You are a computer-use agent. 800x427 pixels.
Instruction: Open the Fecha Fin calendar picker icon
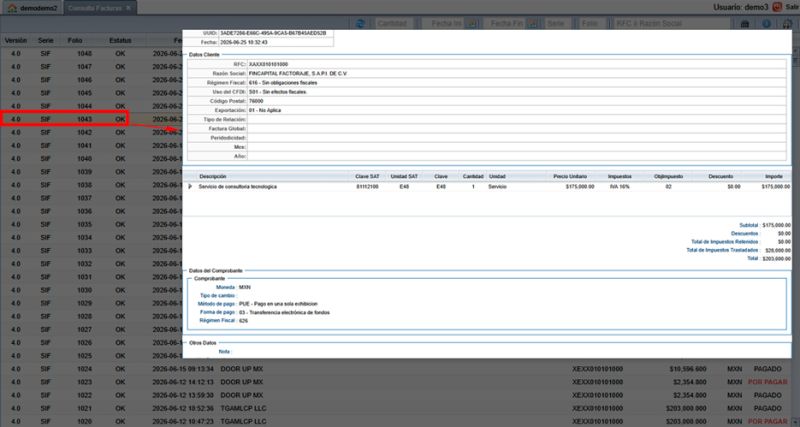point(533,23)
